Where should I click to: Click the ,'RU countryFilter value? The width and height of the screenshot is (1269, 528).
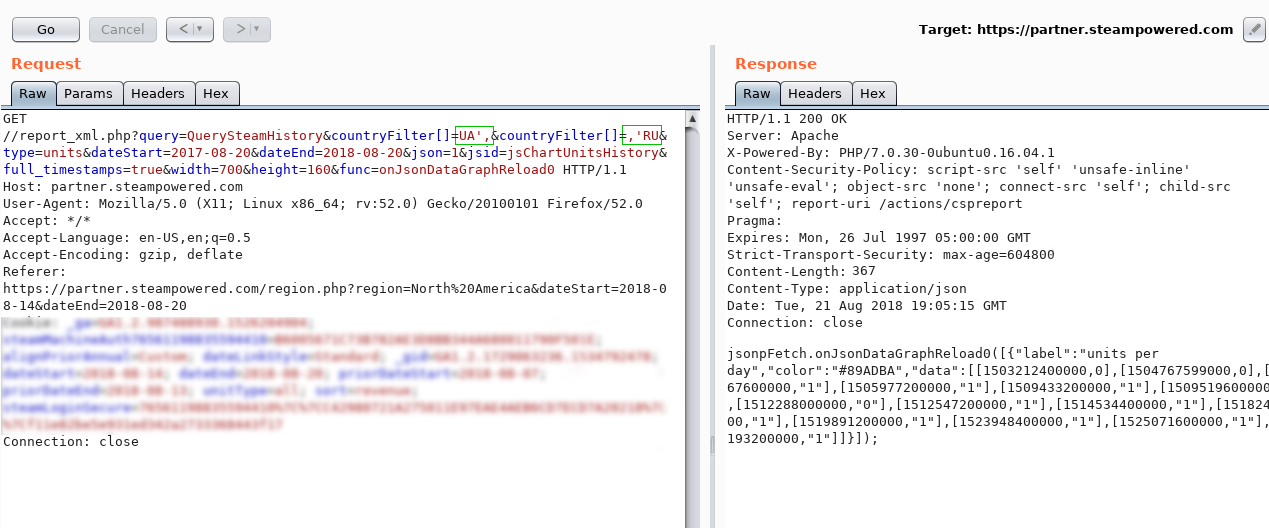coord(640,136)
